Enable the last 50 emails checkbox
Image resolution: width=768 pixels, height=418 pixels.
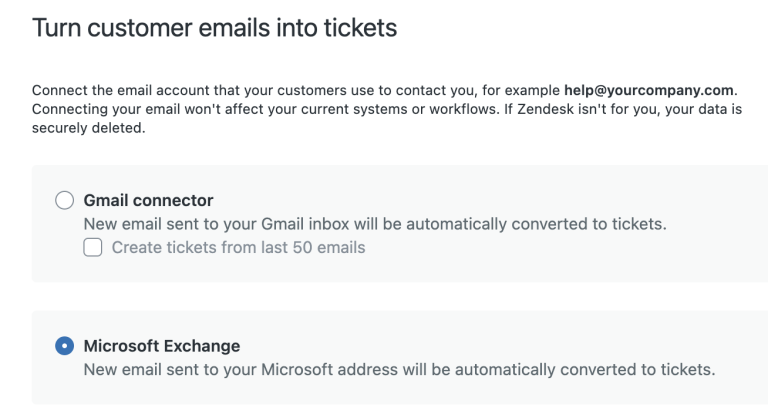pyautogui.click(x=93, y=247)
